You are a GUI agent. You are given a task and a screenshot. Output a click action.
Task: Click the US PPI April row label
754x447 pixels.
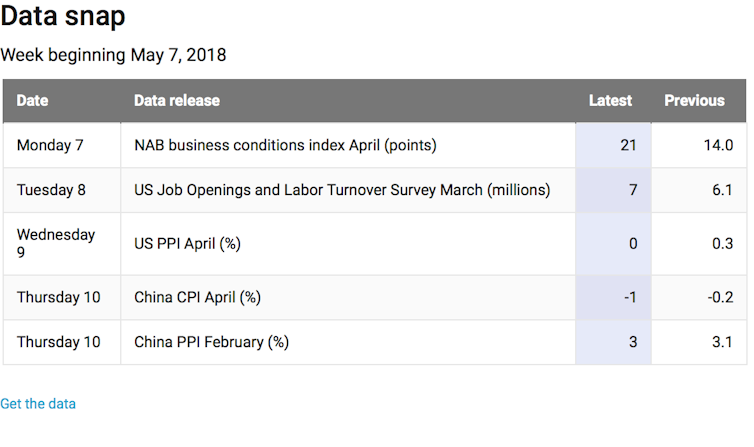[x=188, y=244]
